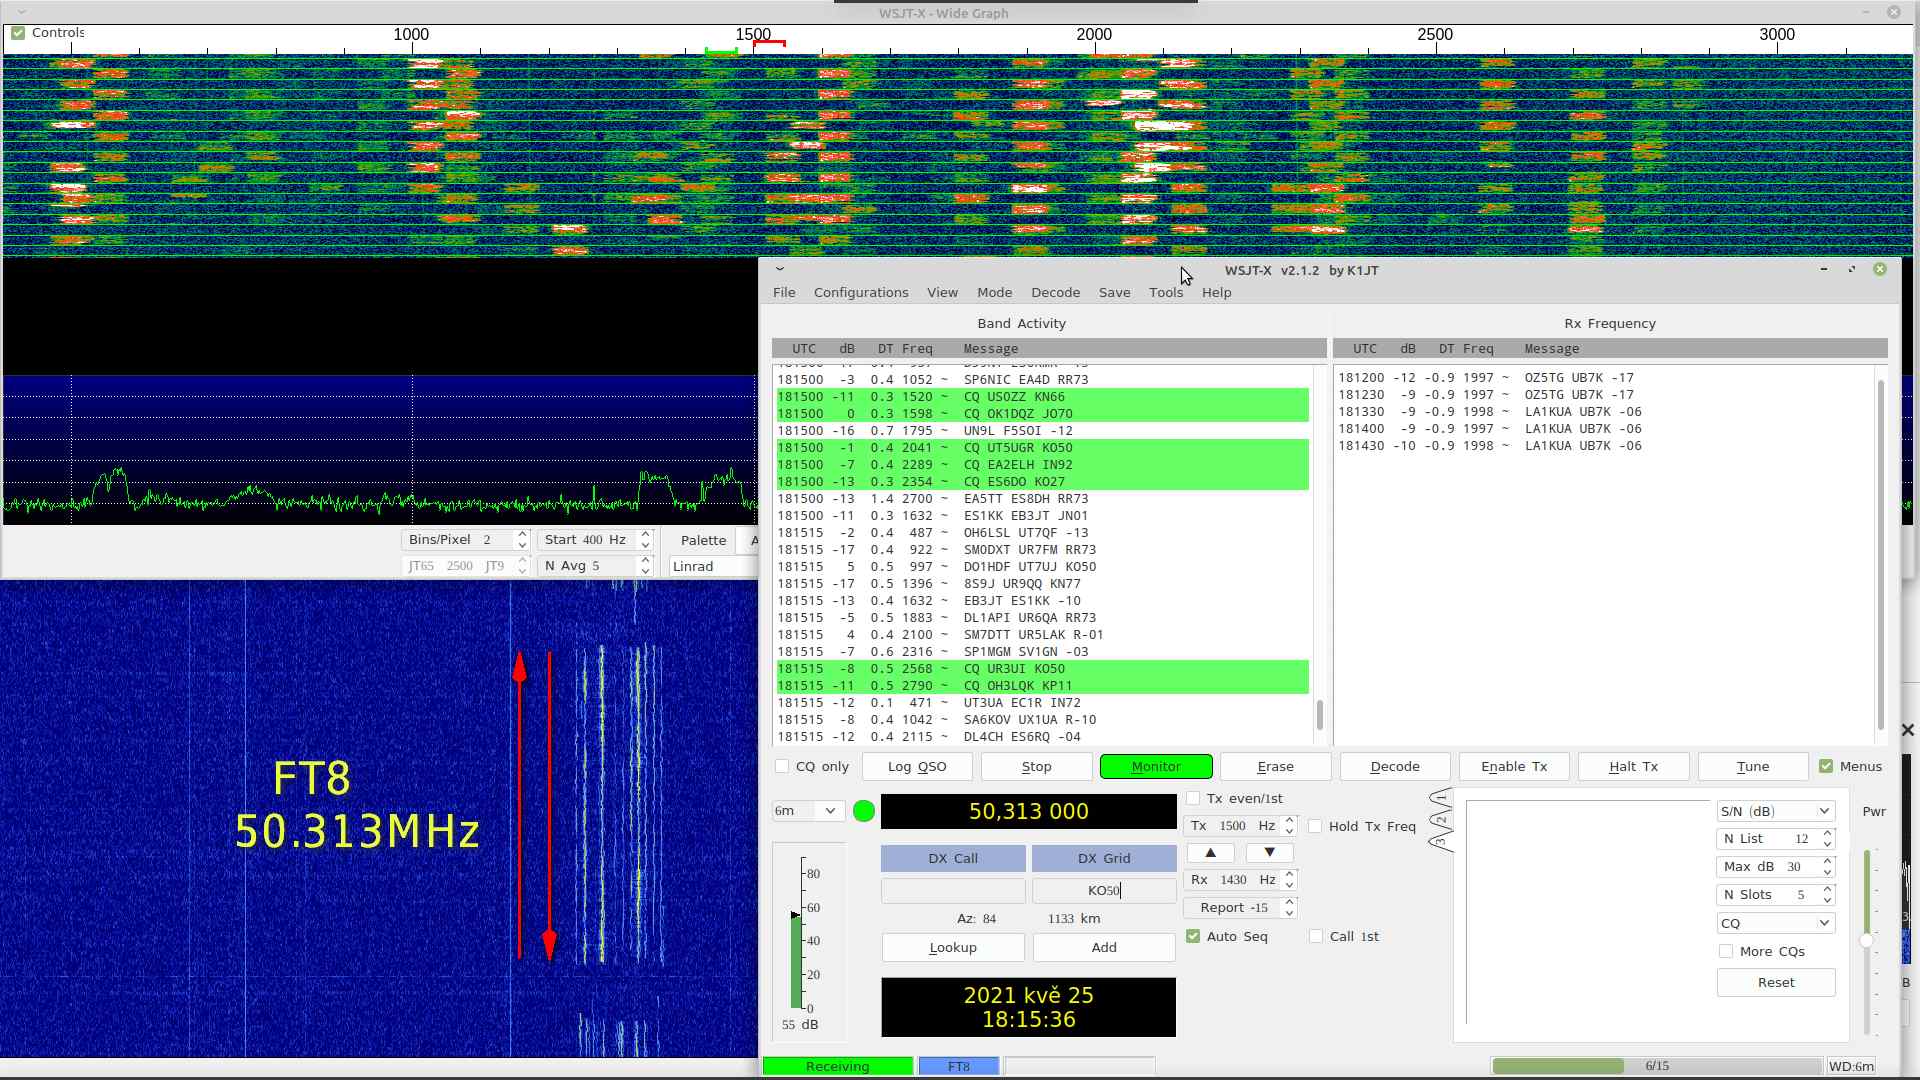Adjust the Pwr slider handle
This screenshot has height=1080, width=1920.
(x=1866, y=940)
